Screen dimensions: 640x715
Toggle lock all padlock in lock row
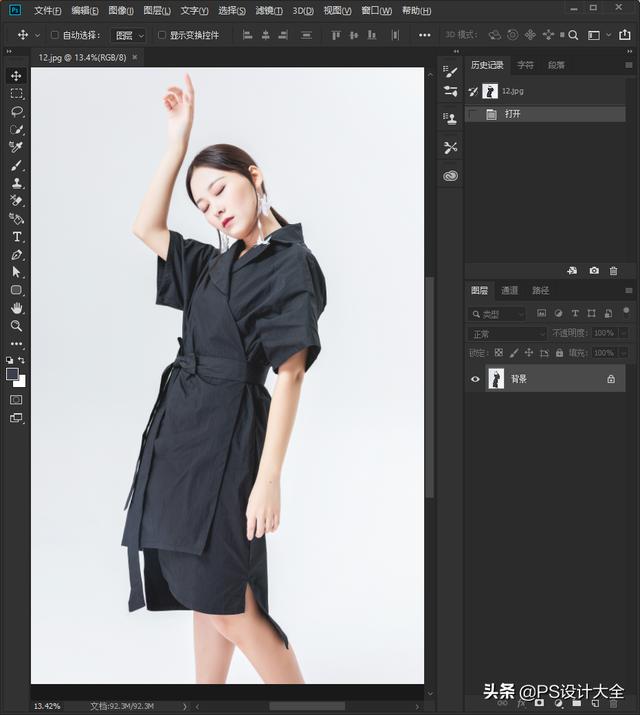pyautogui.click(x=559, y=352)
